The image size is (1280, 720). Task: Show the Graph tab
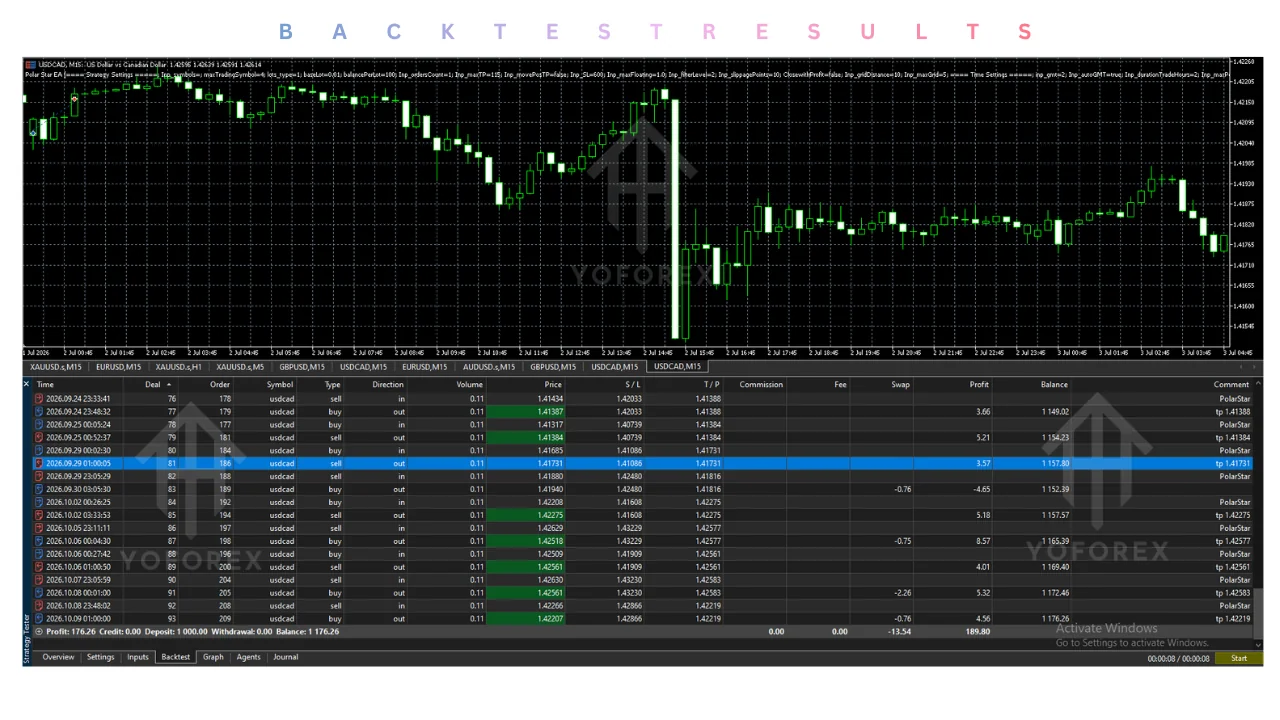pyautogui.click(x=213, y=658)
